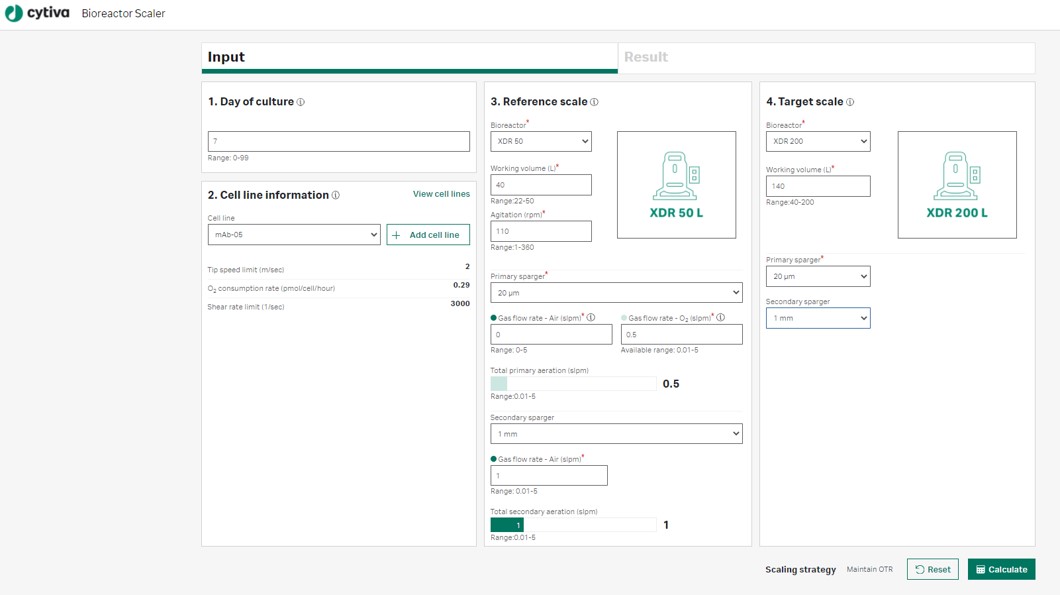The width and height of the screenshot is (1060, 595).
Task: Click info icon beside Day of culture
Action: 301,102
